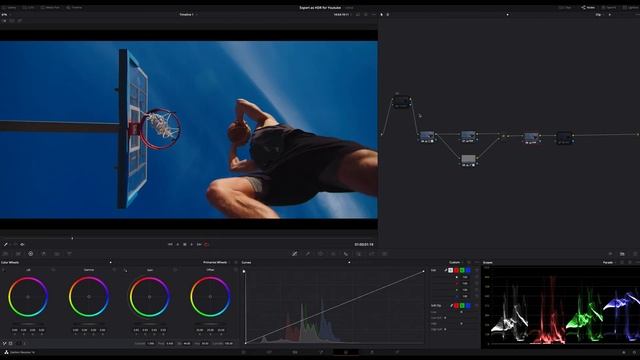The image size is (640, 360).
Task: Open the Color Match palette
Action: [x=18, y=254]
